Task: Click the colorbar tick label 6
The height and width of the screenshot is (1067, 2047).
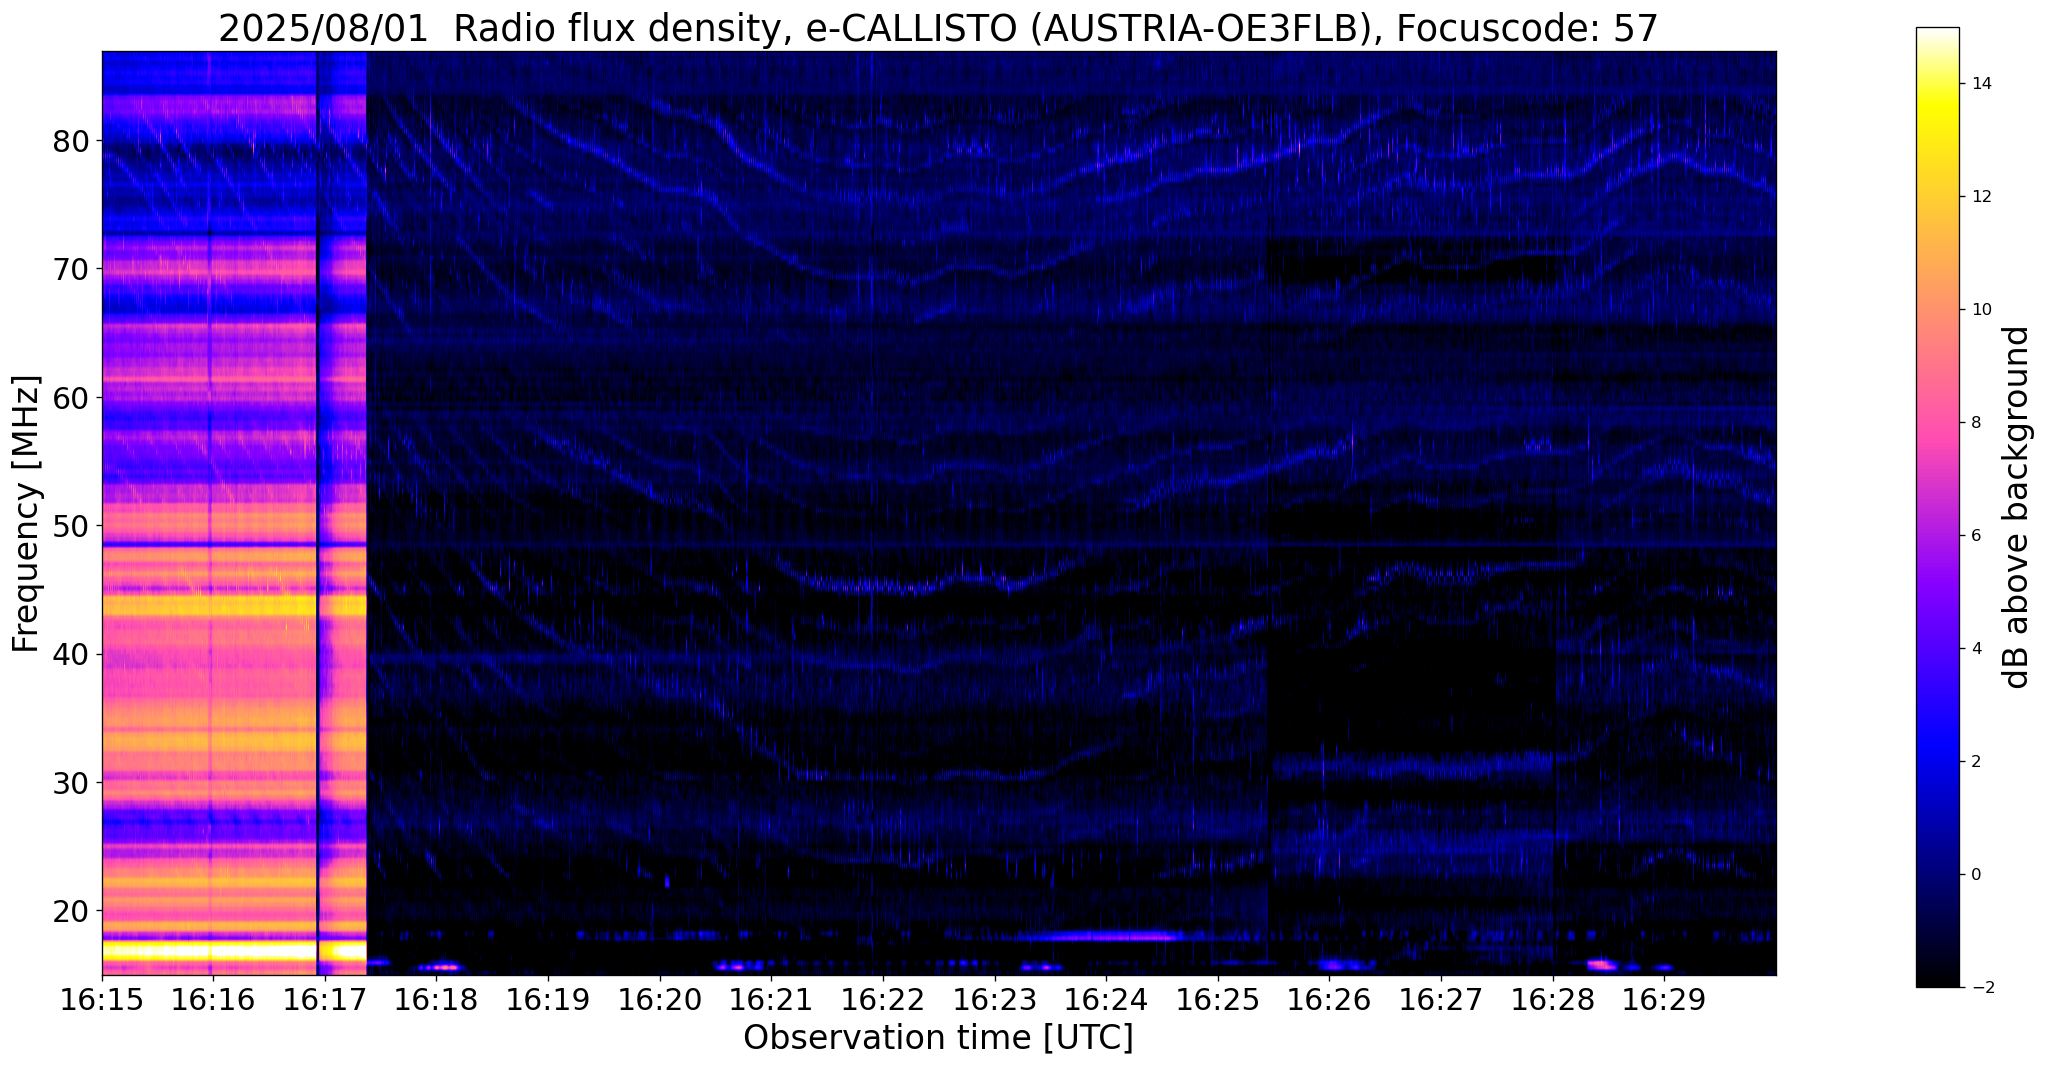Action: 1975,536
